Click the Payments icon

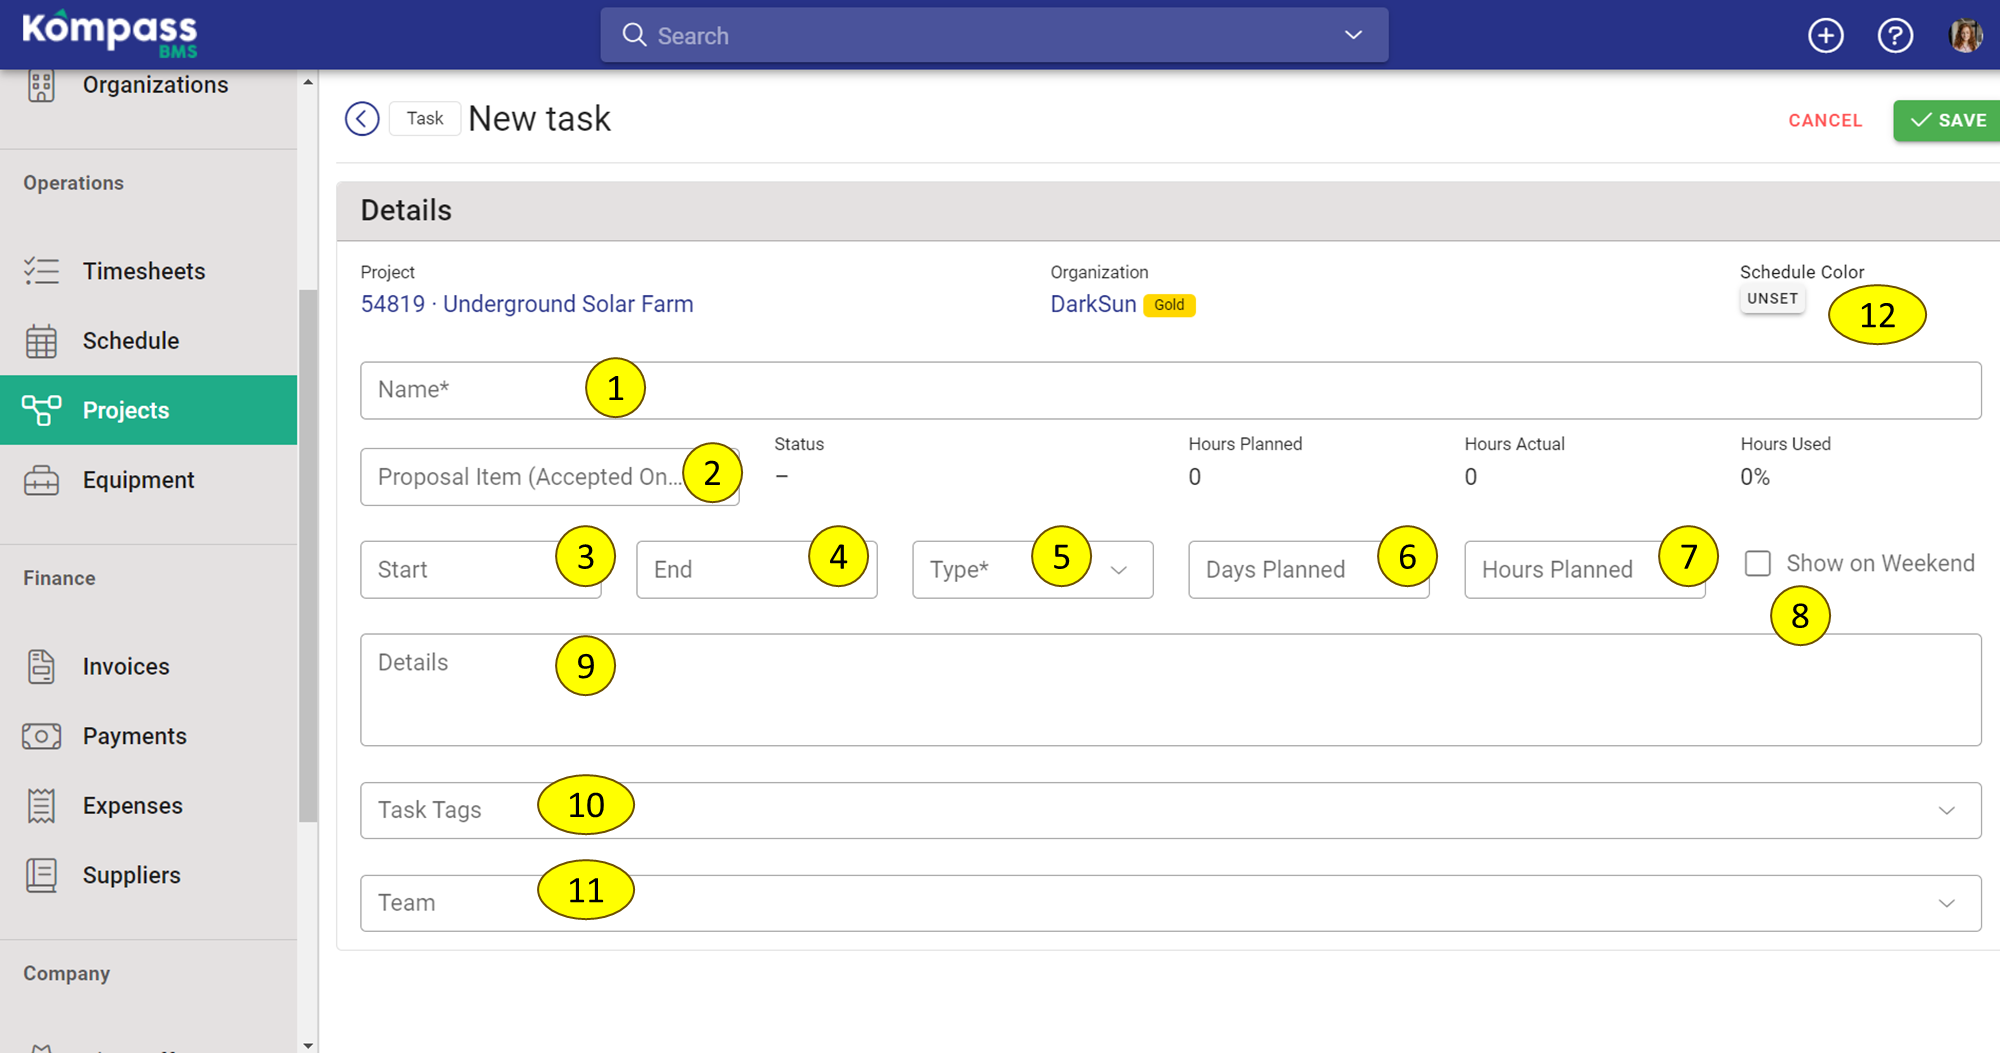tap(41, 735)
